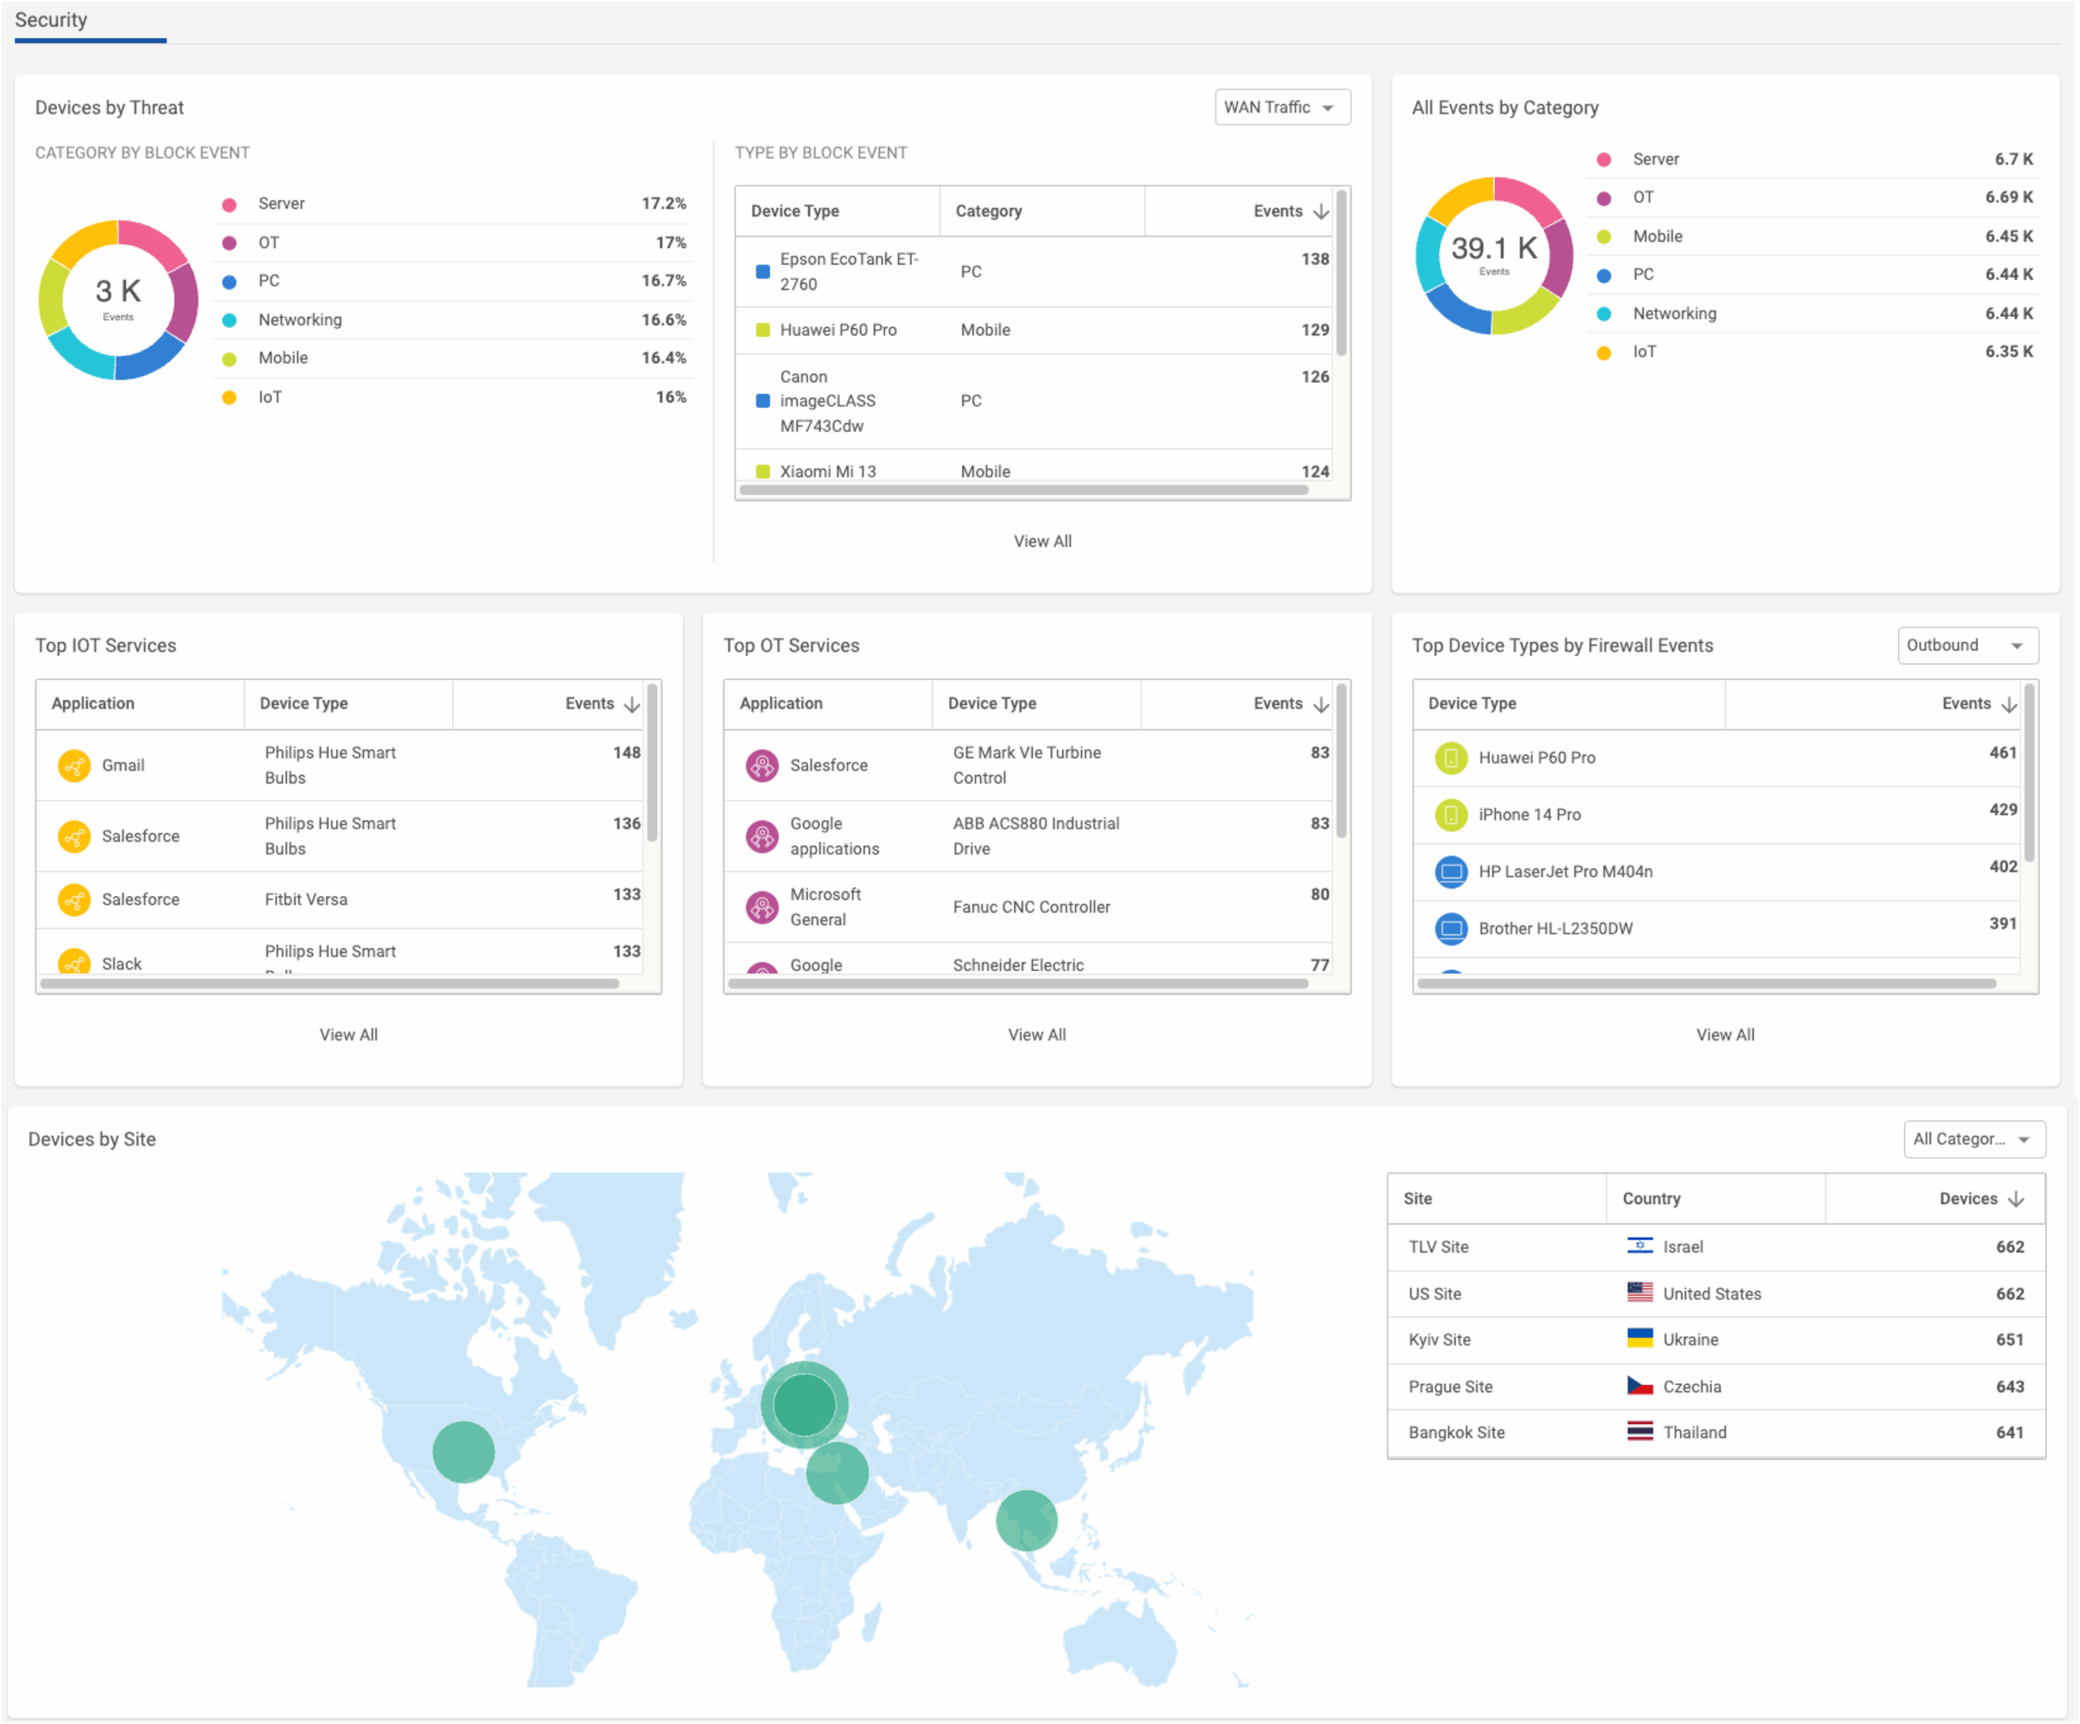Click horizontal scrollbar in Top IOT Services table
Image resolution: width=2080 pixels, height=1724 pixels.
pyautogui.click(x=329, y=983)
